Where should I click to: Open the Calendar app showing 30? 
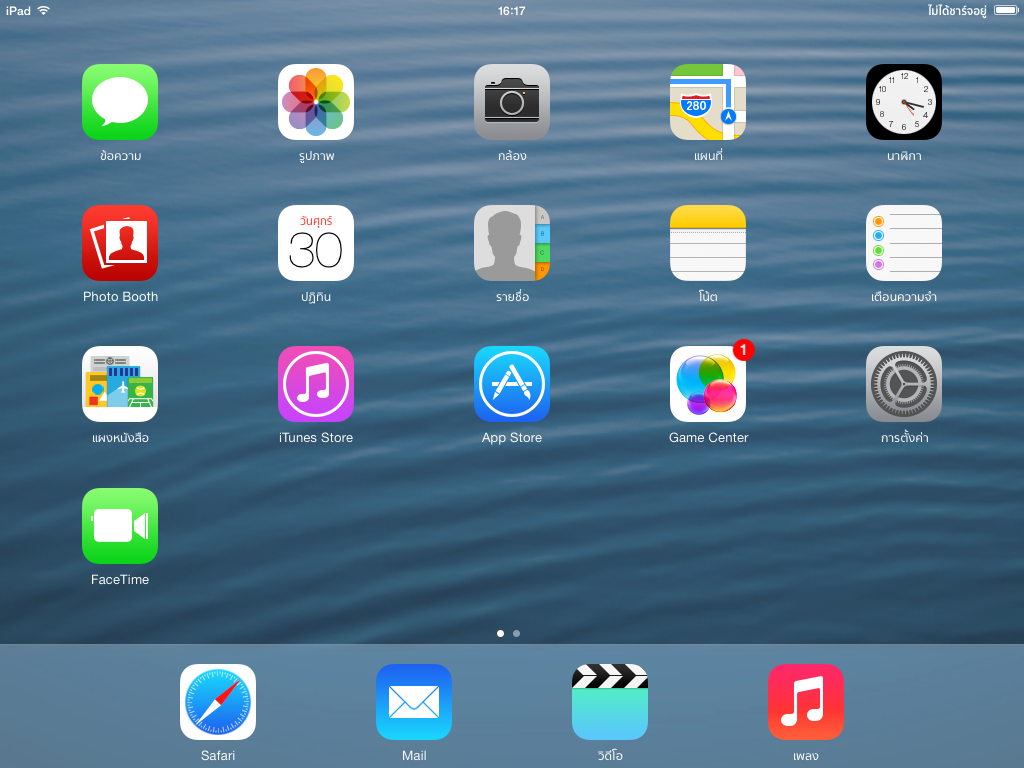(x=316, y=243)
